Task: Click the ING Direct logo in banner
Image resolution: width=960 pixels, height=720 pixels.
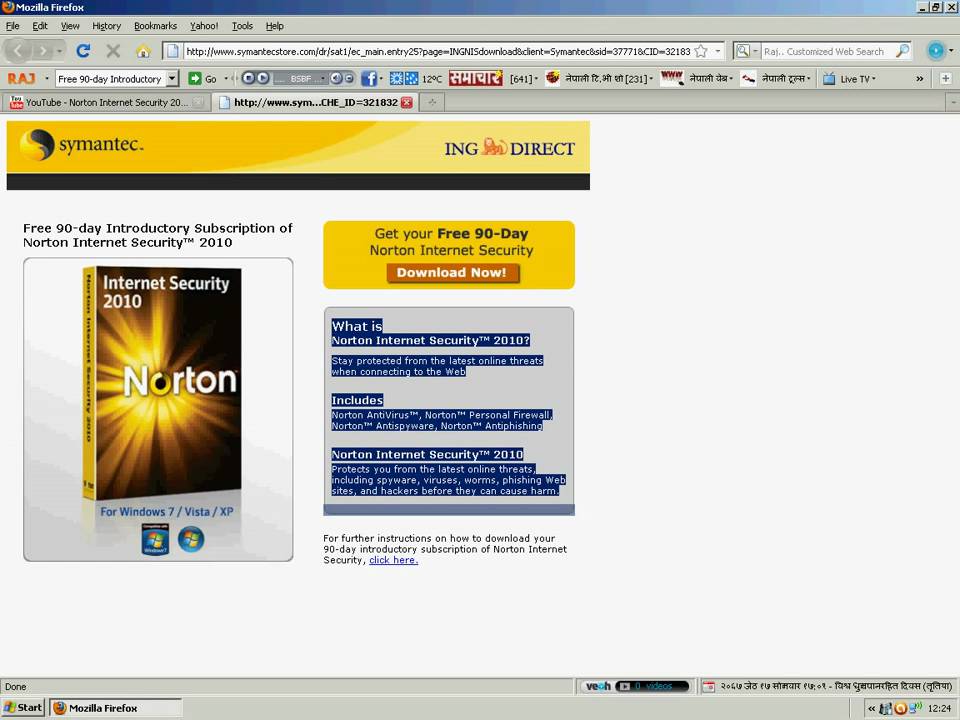Action: pyautogui.click(x=509, y=148)
